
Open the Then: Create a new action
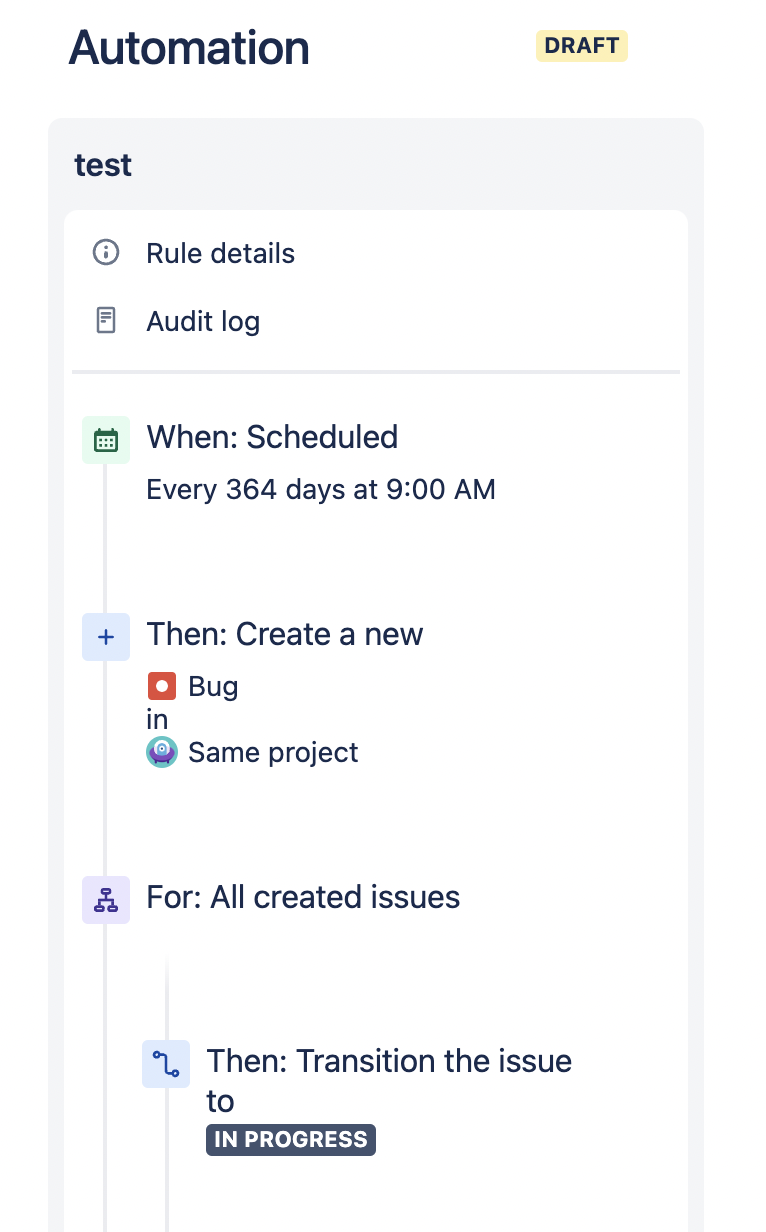point(285,634)
